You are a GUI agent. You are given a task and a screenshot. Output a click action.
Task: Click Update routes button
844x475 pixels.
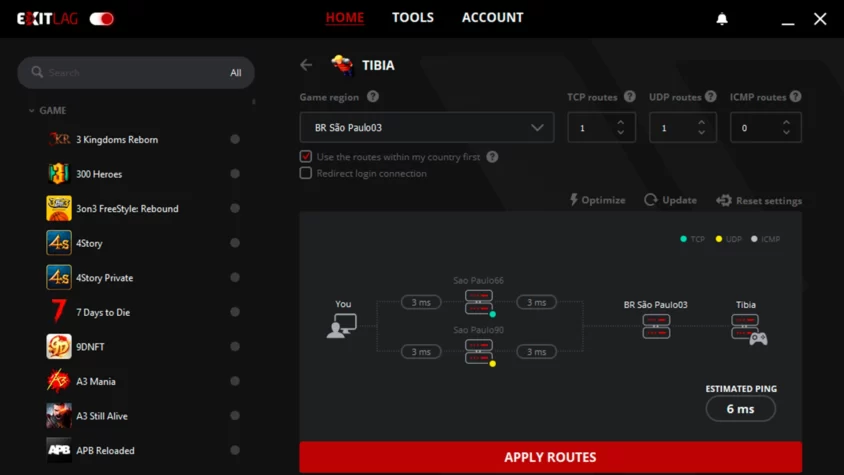point(670,200)
